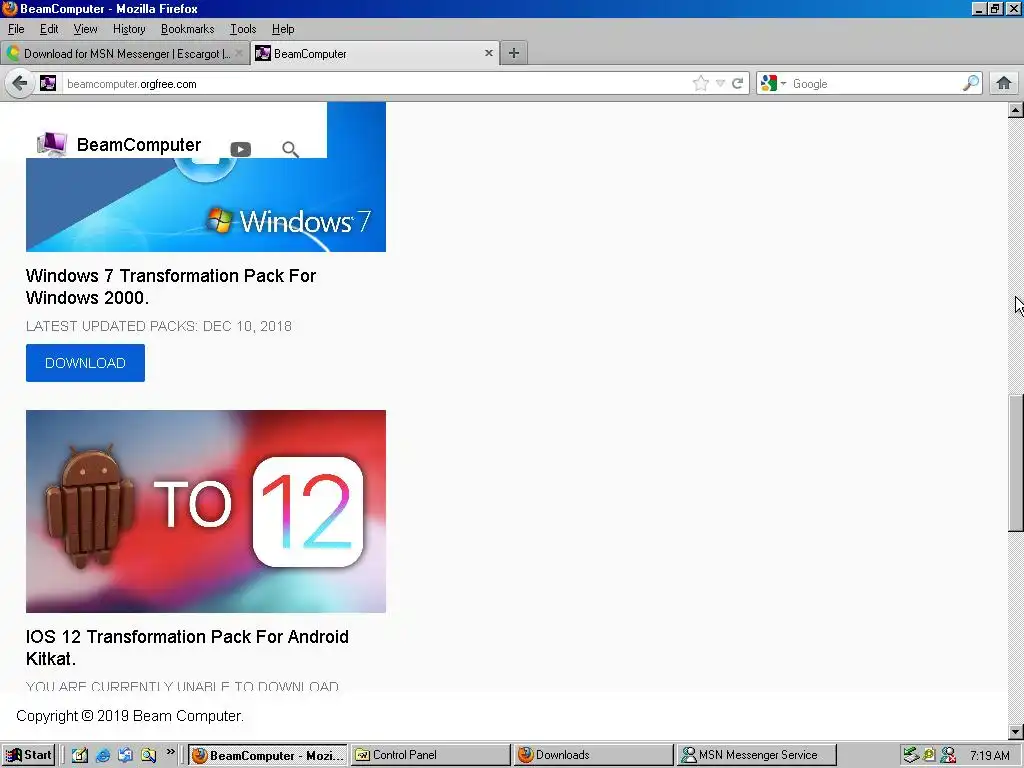Click the magnifier icon in Google search box
1024x768 pixels.
click(971, 83)
